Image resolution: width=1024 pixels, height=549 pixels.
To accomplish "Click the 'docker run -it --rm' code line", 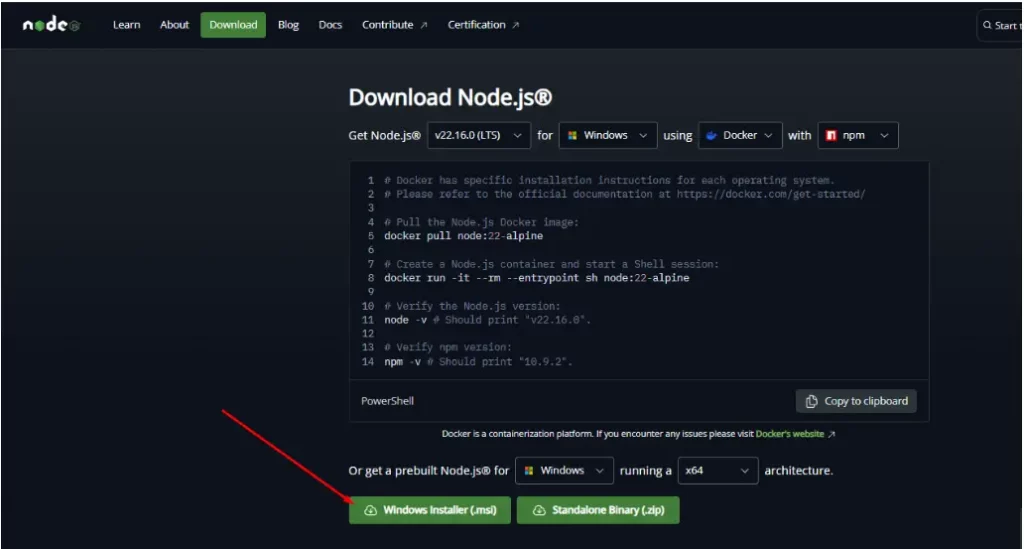I will (536, 278).
